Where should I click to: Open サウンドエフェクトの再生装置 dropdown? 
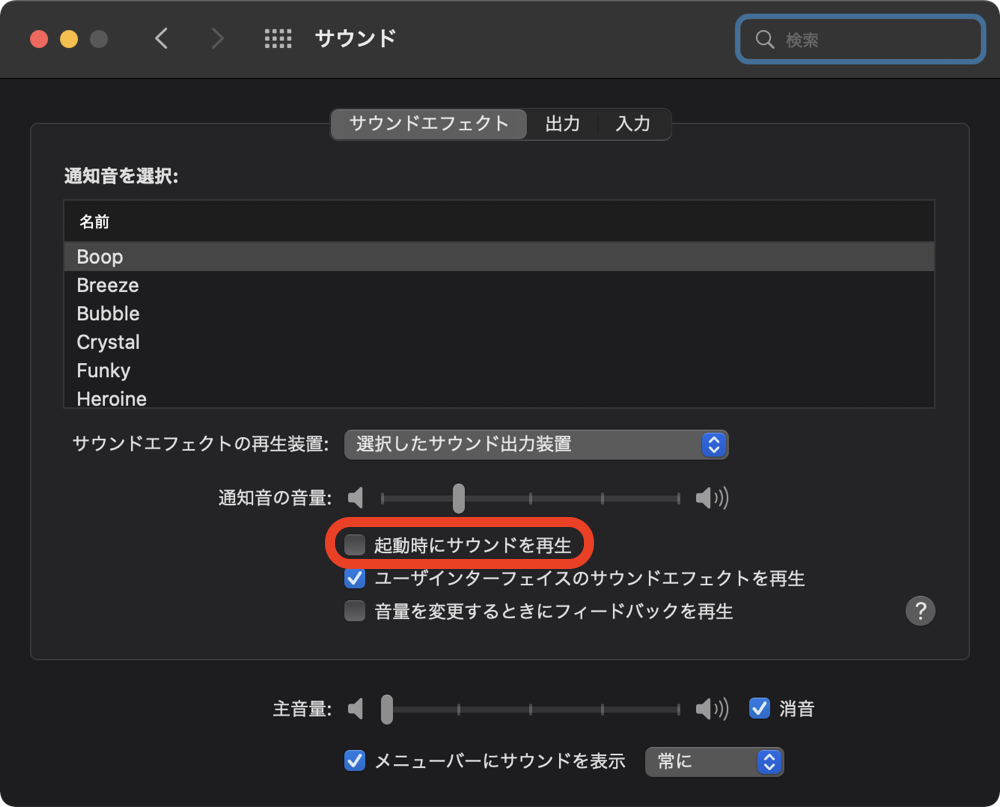[x=536, y=445]
